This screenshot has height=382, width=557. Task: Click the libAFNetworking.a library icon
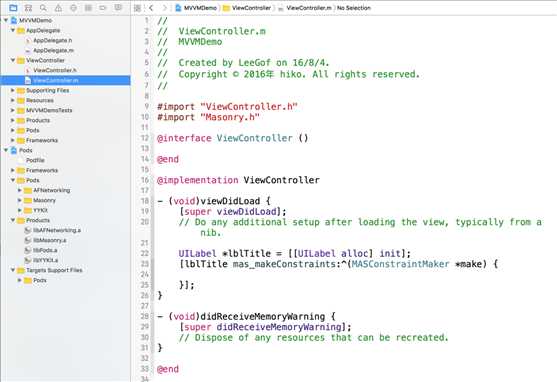pos(28,230)
